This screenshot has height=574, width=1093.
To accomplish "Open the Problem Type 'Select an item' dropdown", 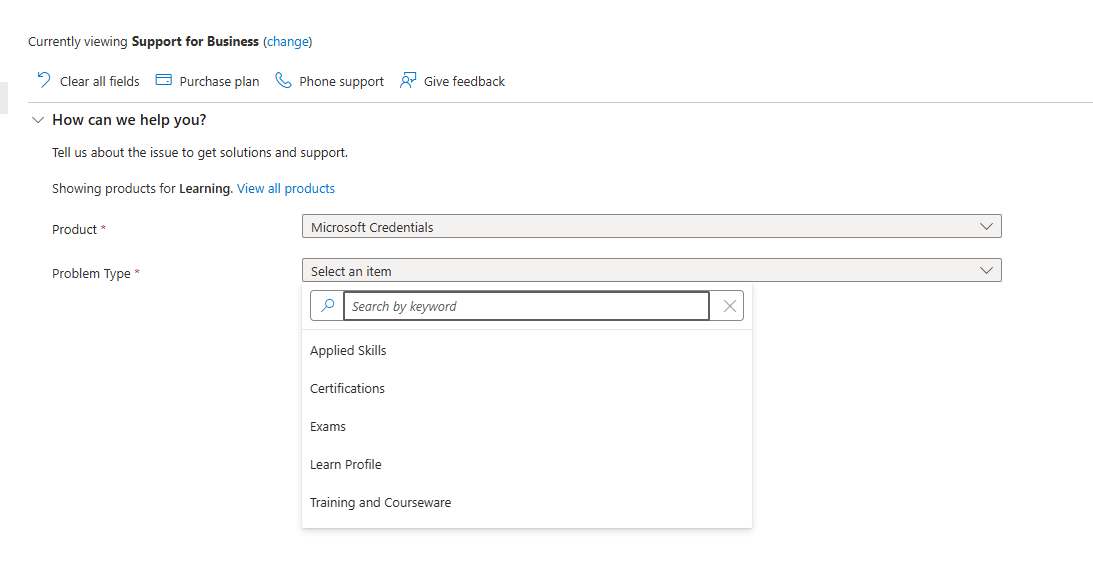I will click(652, 271).
